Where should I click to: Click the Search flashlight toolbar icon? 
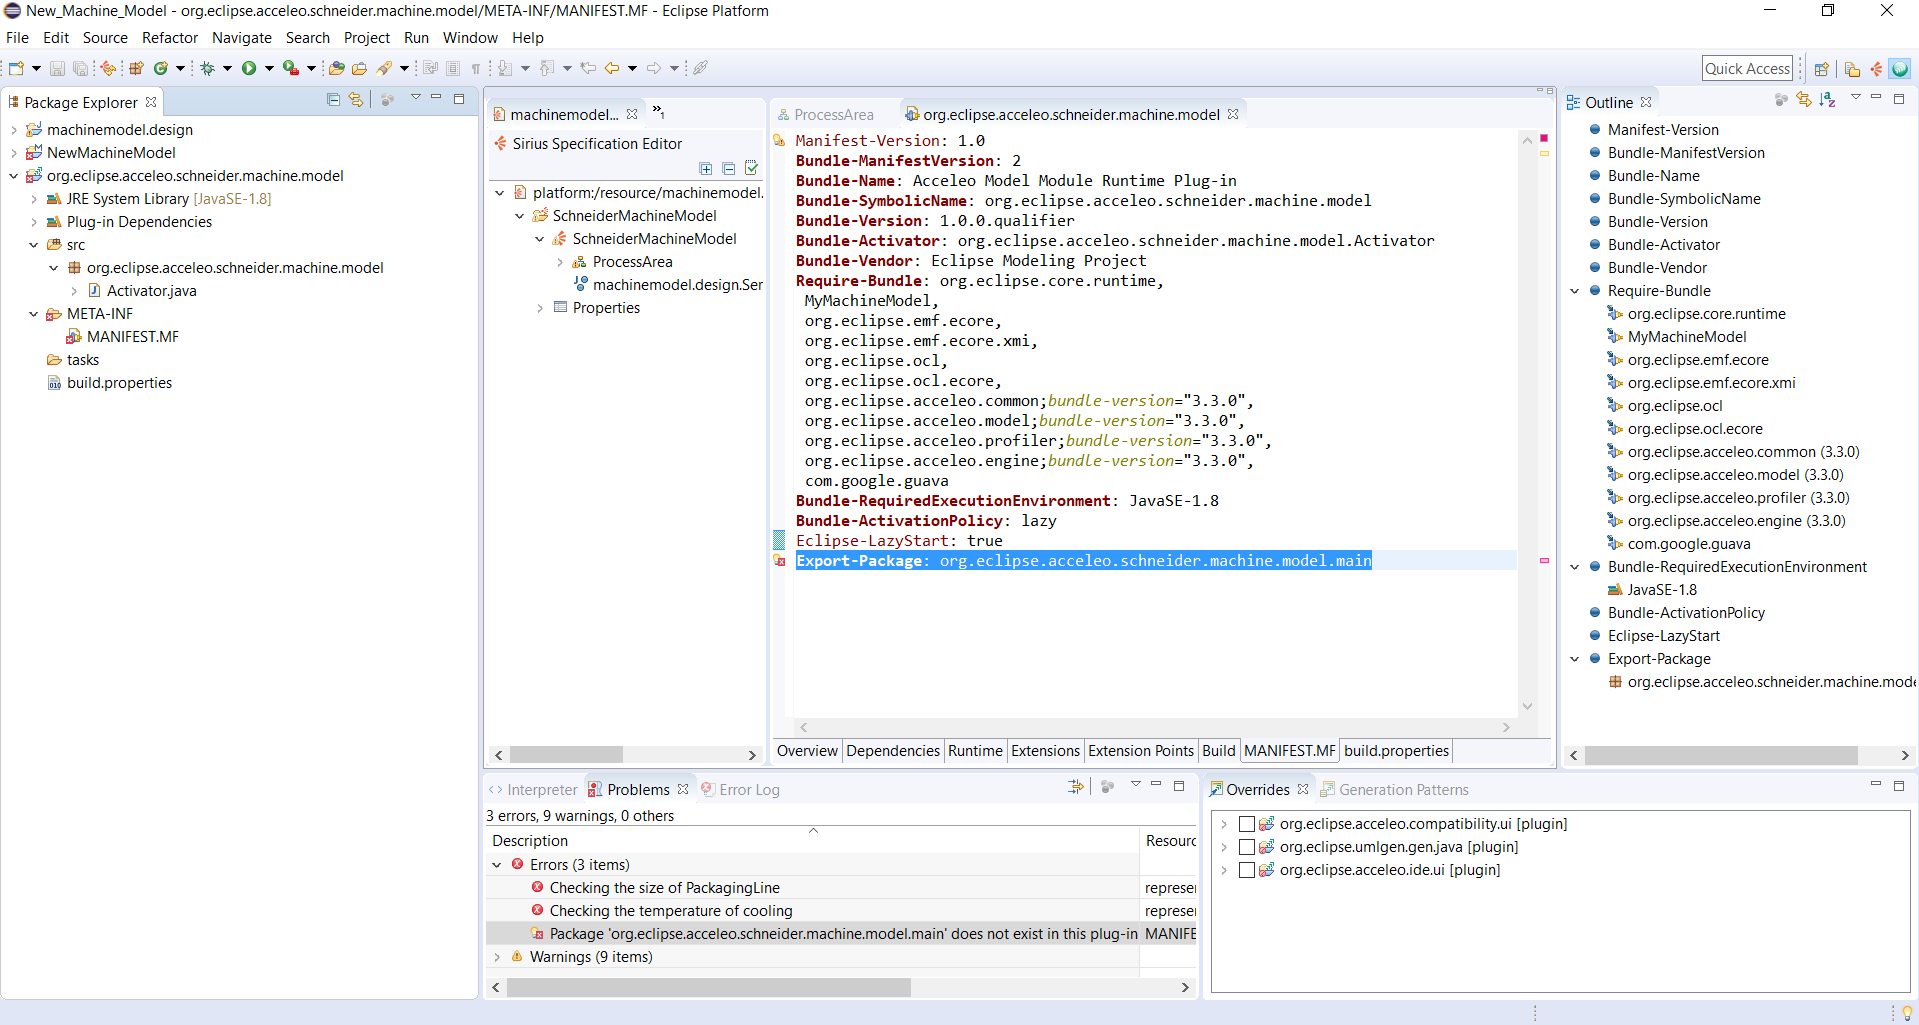pos(384,68)
